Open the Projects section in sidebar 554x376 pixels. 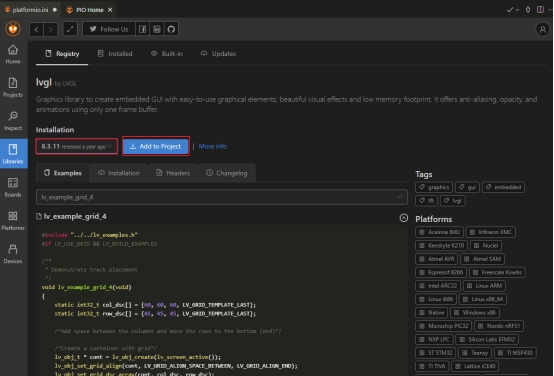pos(13,87)
